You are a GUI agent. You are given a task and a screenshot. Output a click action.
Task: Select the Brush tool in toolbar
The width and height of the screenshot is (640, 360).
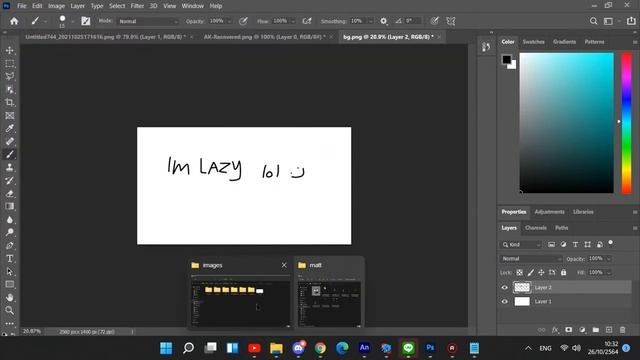tap(10, 154)
